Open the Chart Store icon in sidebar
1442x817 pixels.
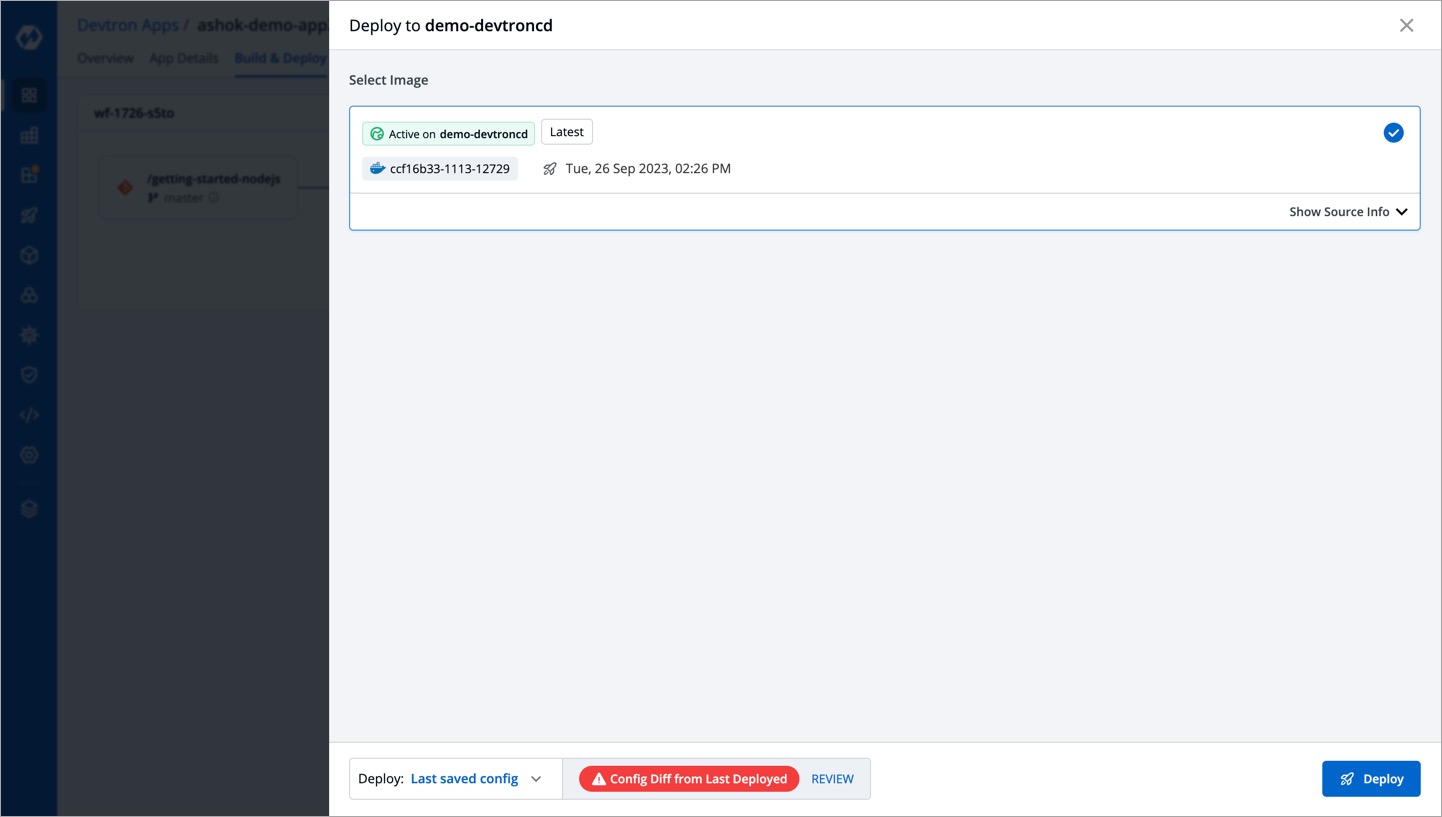coord(29,294)
